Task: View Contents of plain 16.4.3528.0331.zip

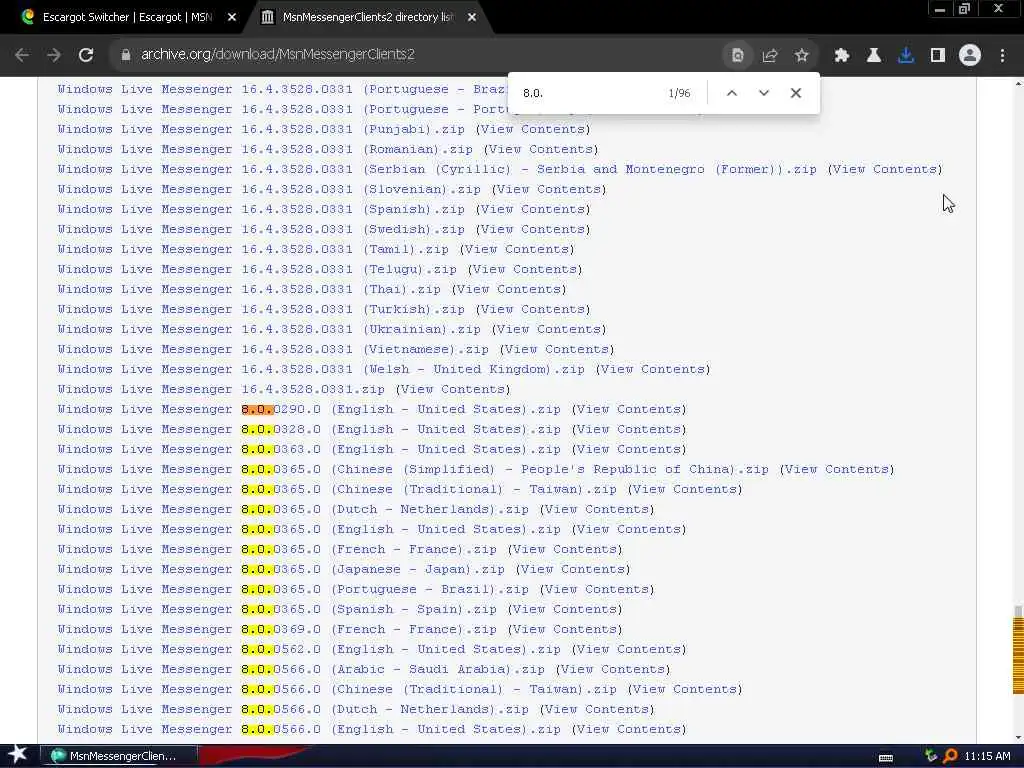Action: (x=453, y=389)
